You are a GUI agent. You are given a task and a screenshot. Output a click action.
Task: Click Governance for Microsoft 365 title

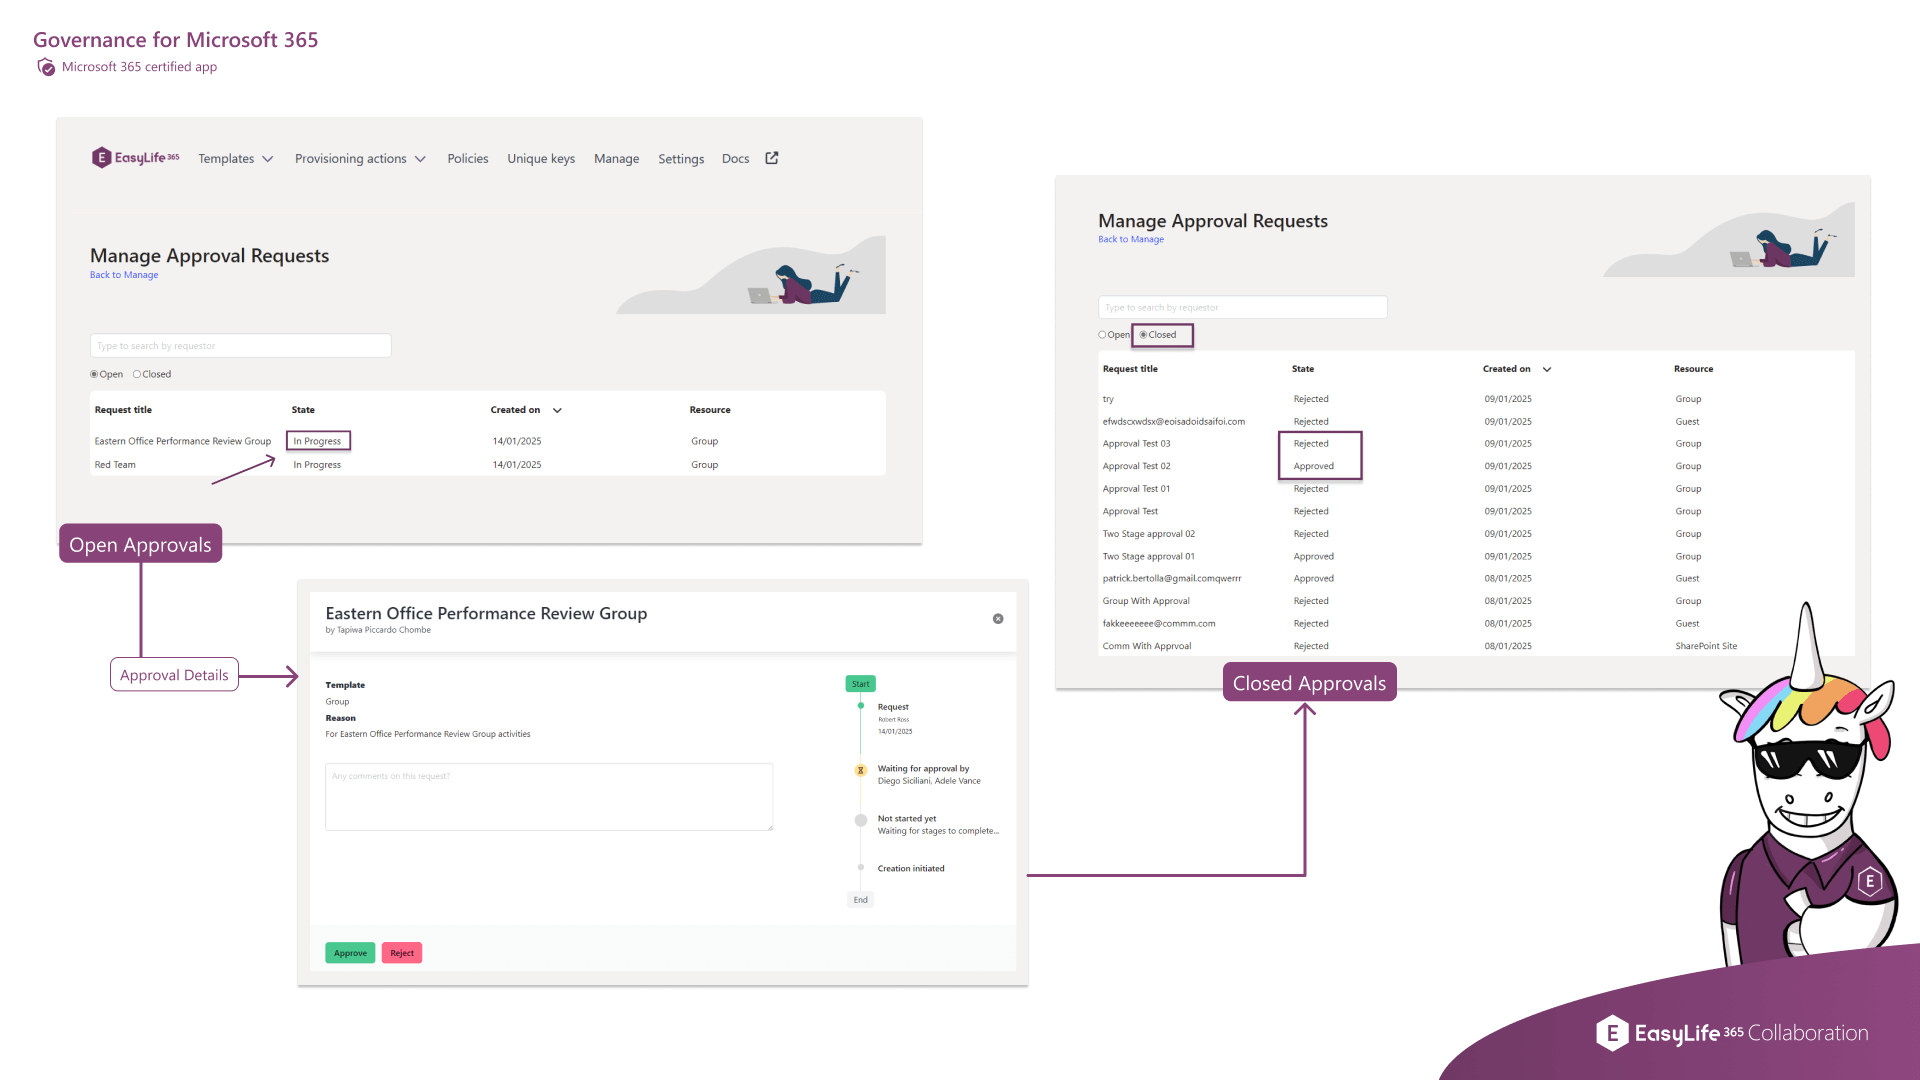coord(176,40)
